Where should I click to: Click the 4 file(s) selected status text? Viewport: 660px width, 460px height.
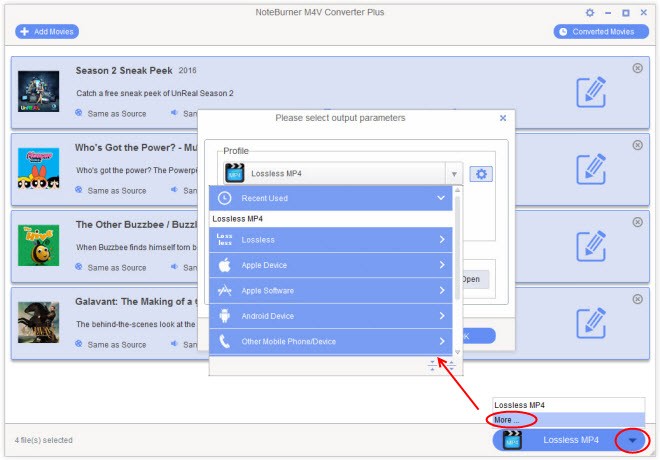43,440
